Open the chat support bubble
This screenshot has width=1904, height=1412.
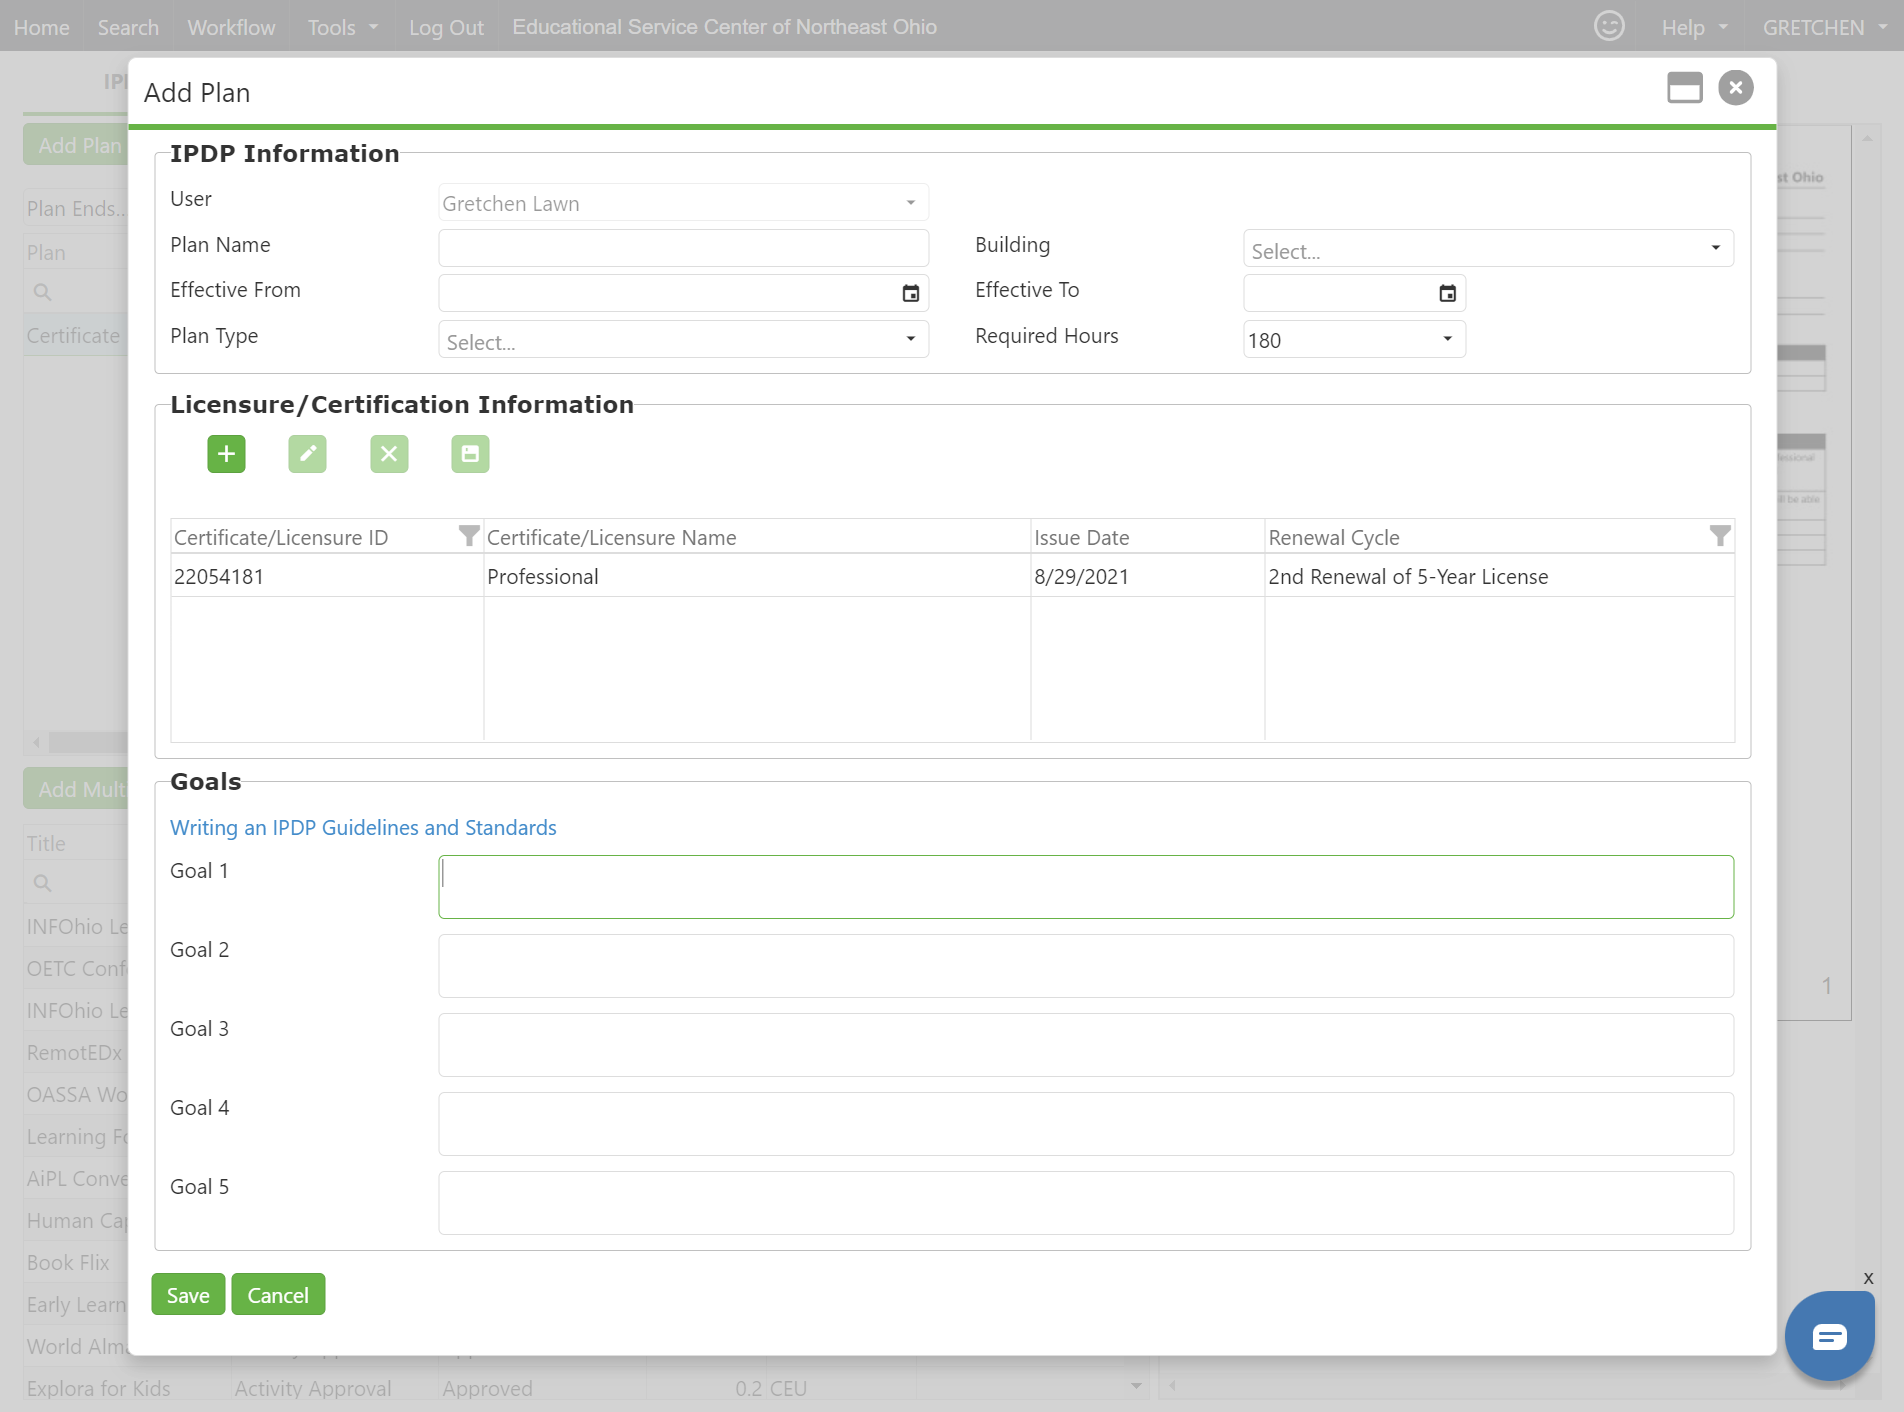(1829, 1336)
